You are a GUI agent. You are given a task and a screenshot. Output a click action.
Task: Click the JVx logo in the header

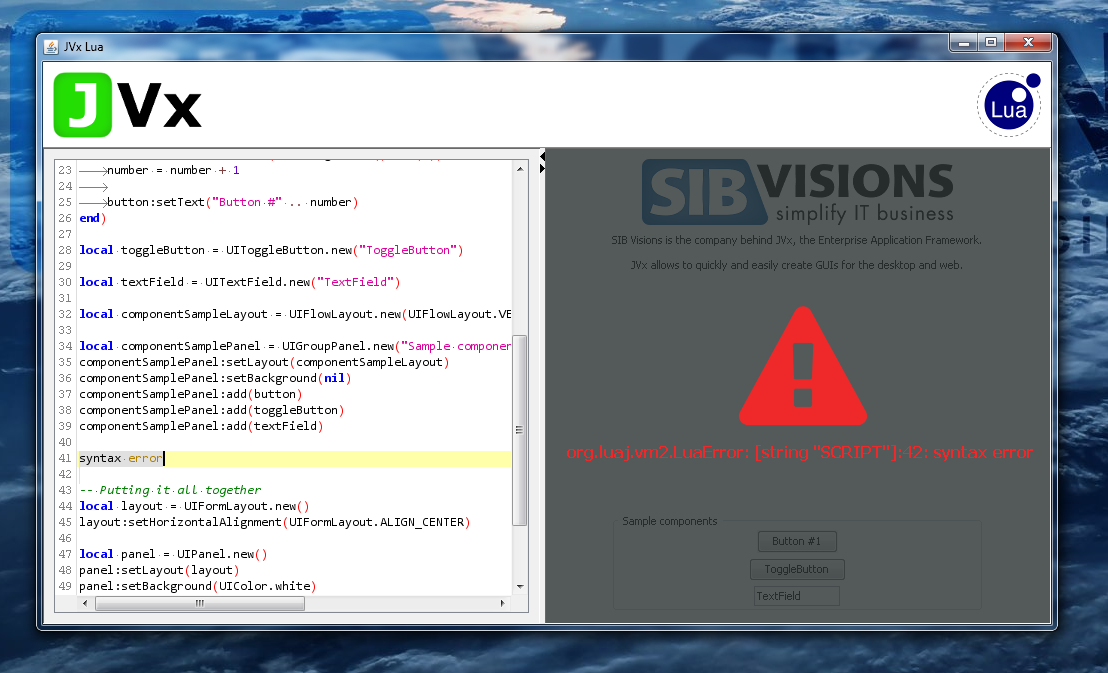[128, 105]
